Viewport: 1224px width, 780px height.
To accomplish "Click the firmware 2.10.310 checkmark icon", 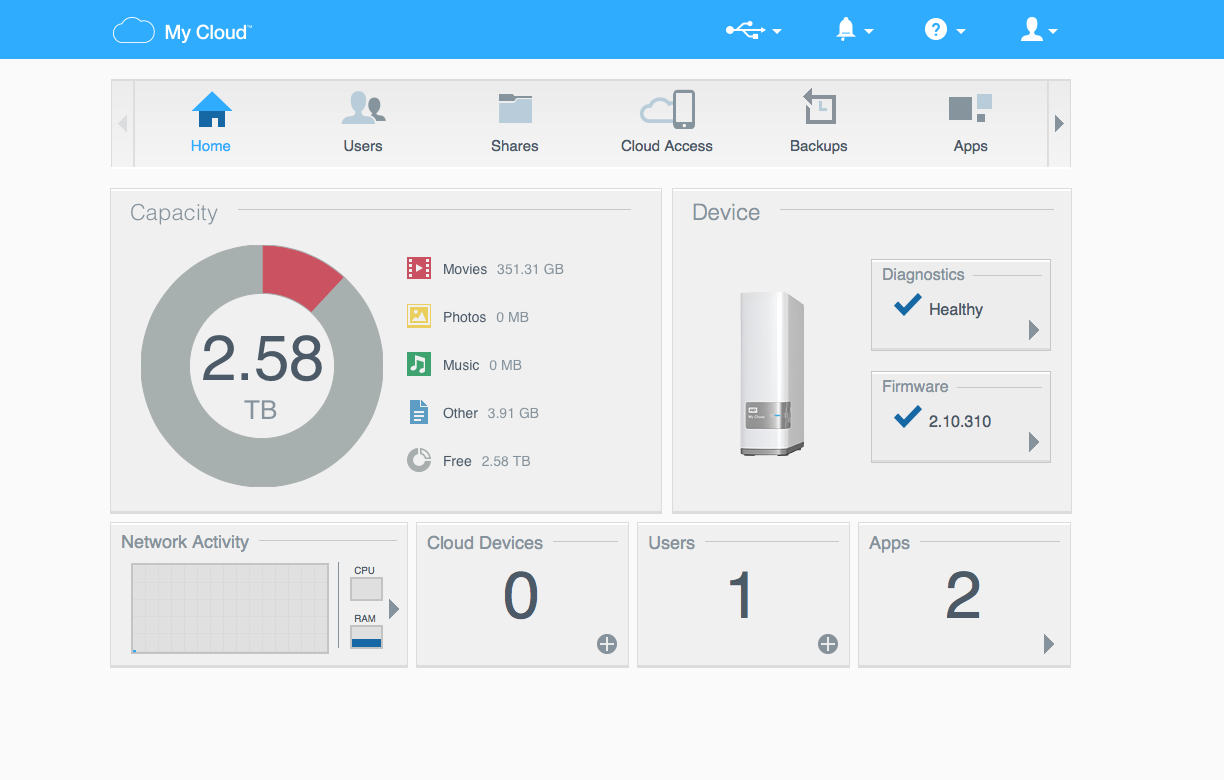I will point(907,417).
